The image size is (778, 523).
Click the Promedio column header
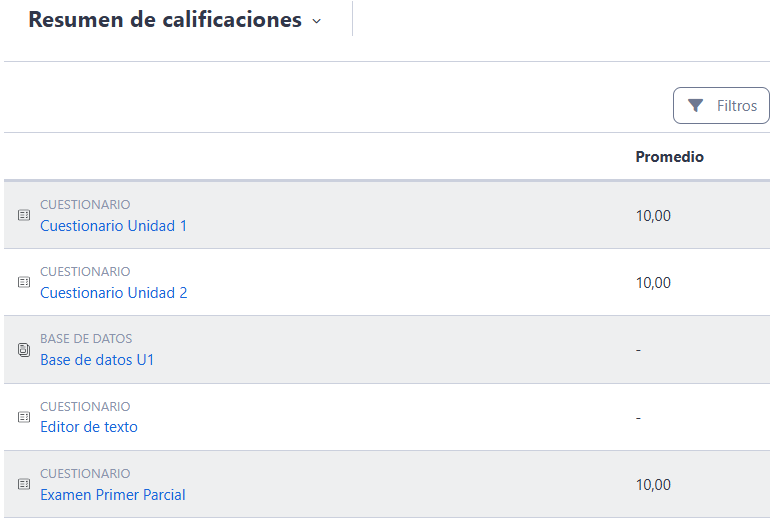point(669,157)
